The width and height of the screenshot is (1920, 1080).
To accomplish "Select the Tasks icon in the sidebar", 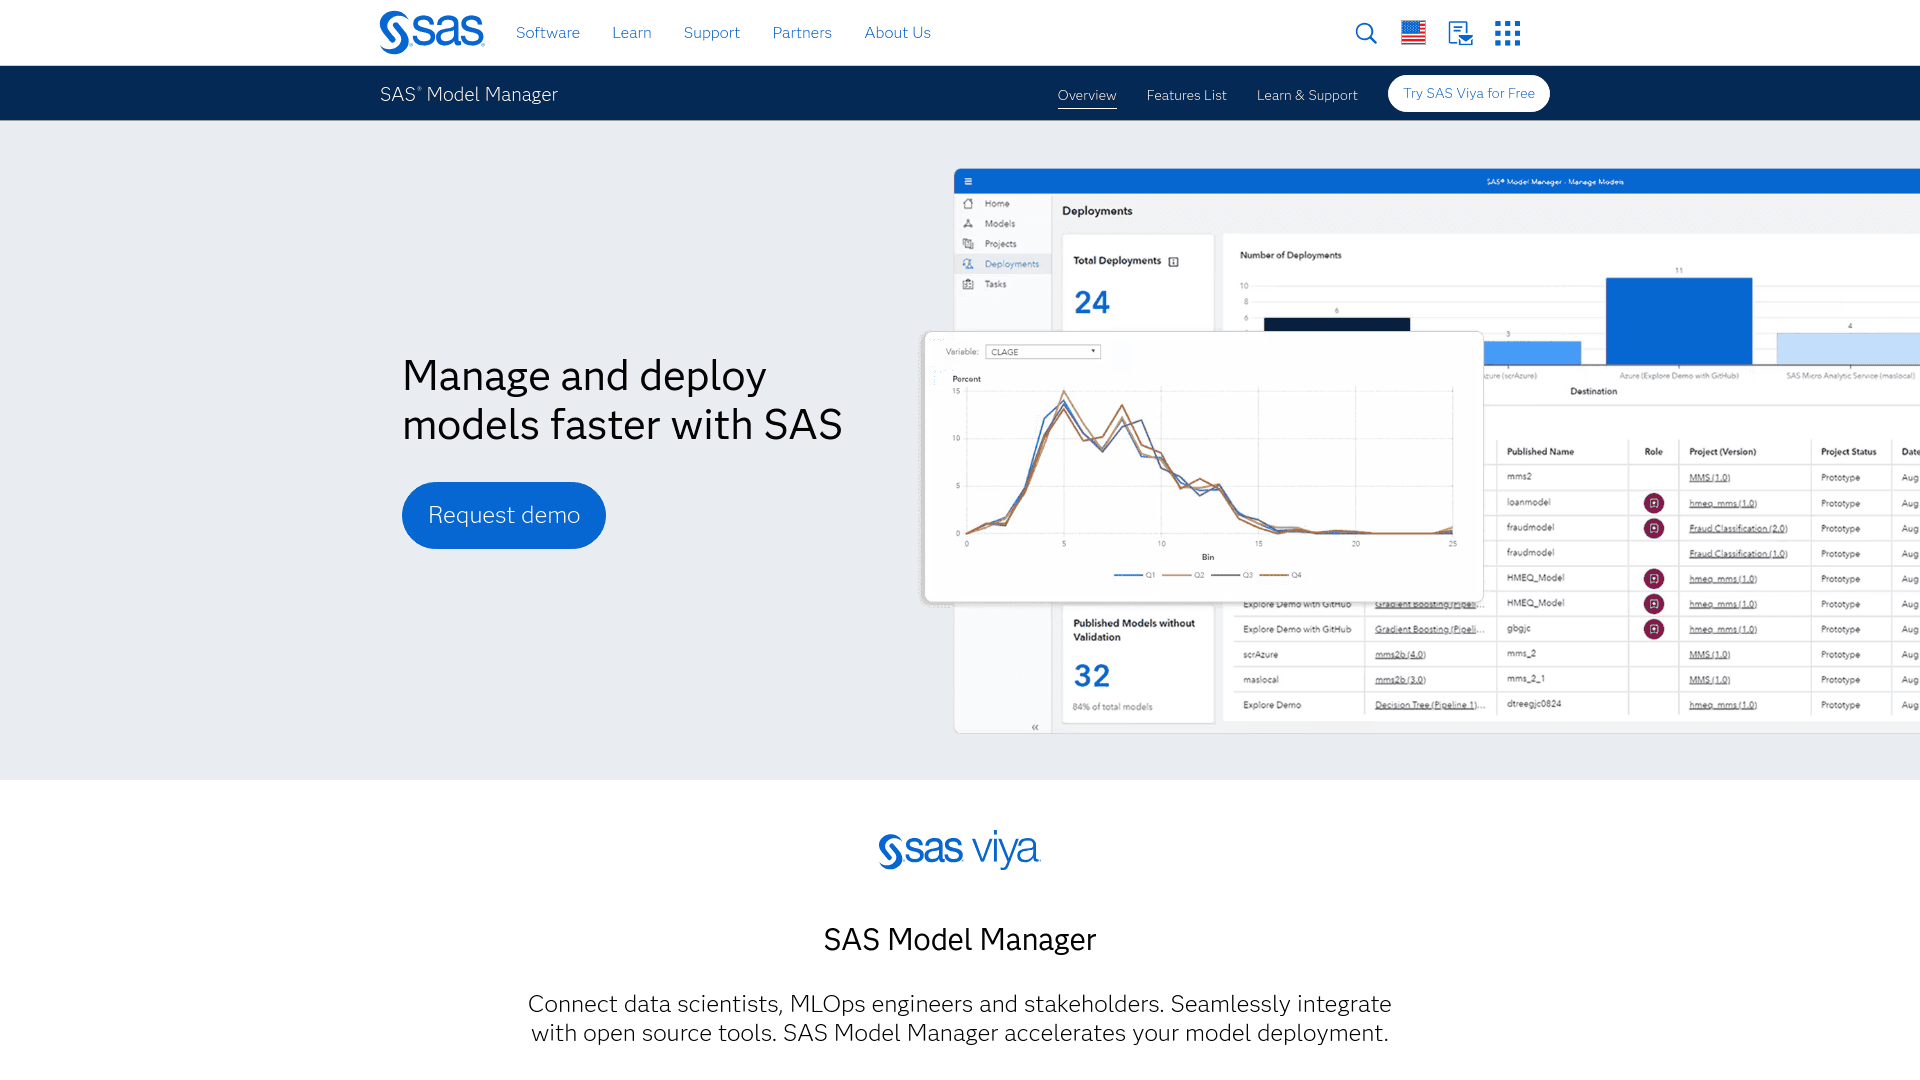I will pyautogui.click(x=968, y=284).
